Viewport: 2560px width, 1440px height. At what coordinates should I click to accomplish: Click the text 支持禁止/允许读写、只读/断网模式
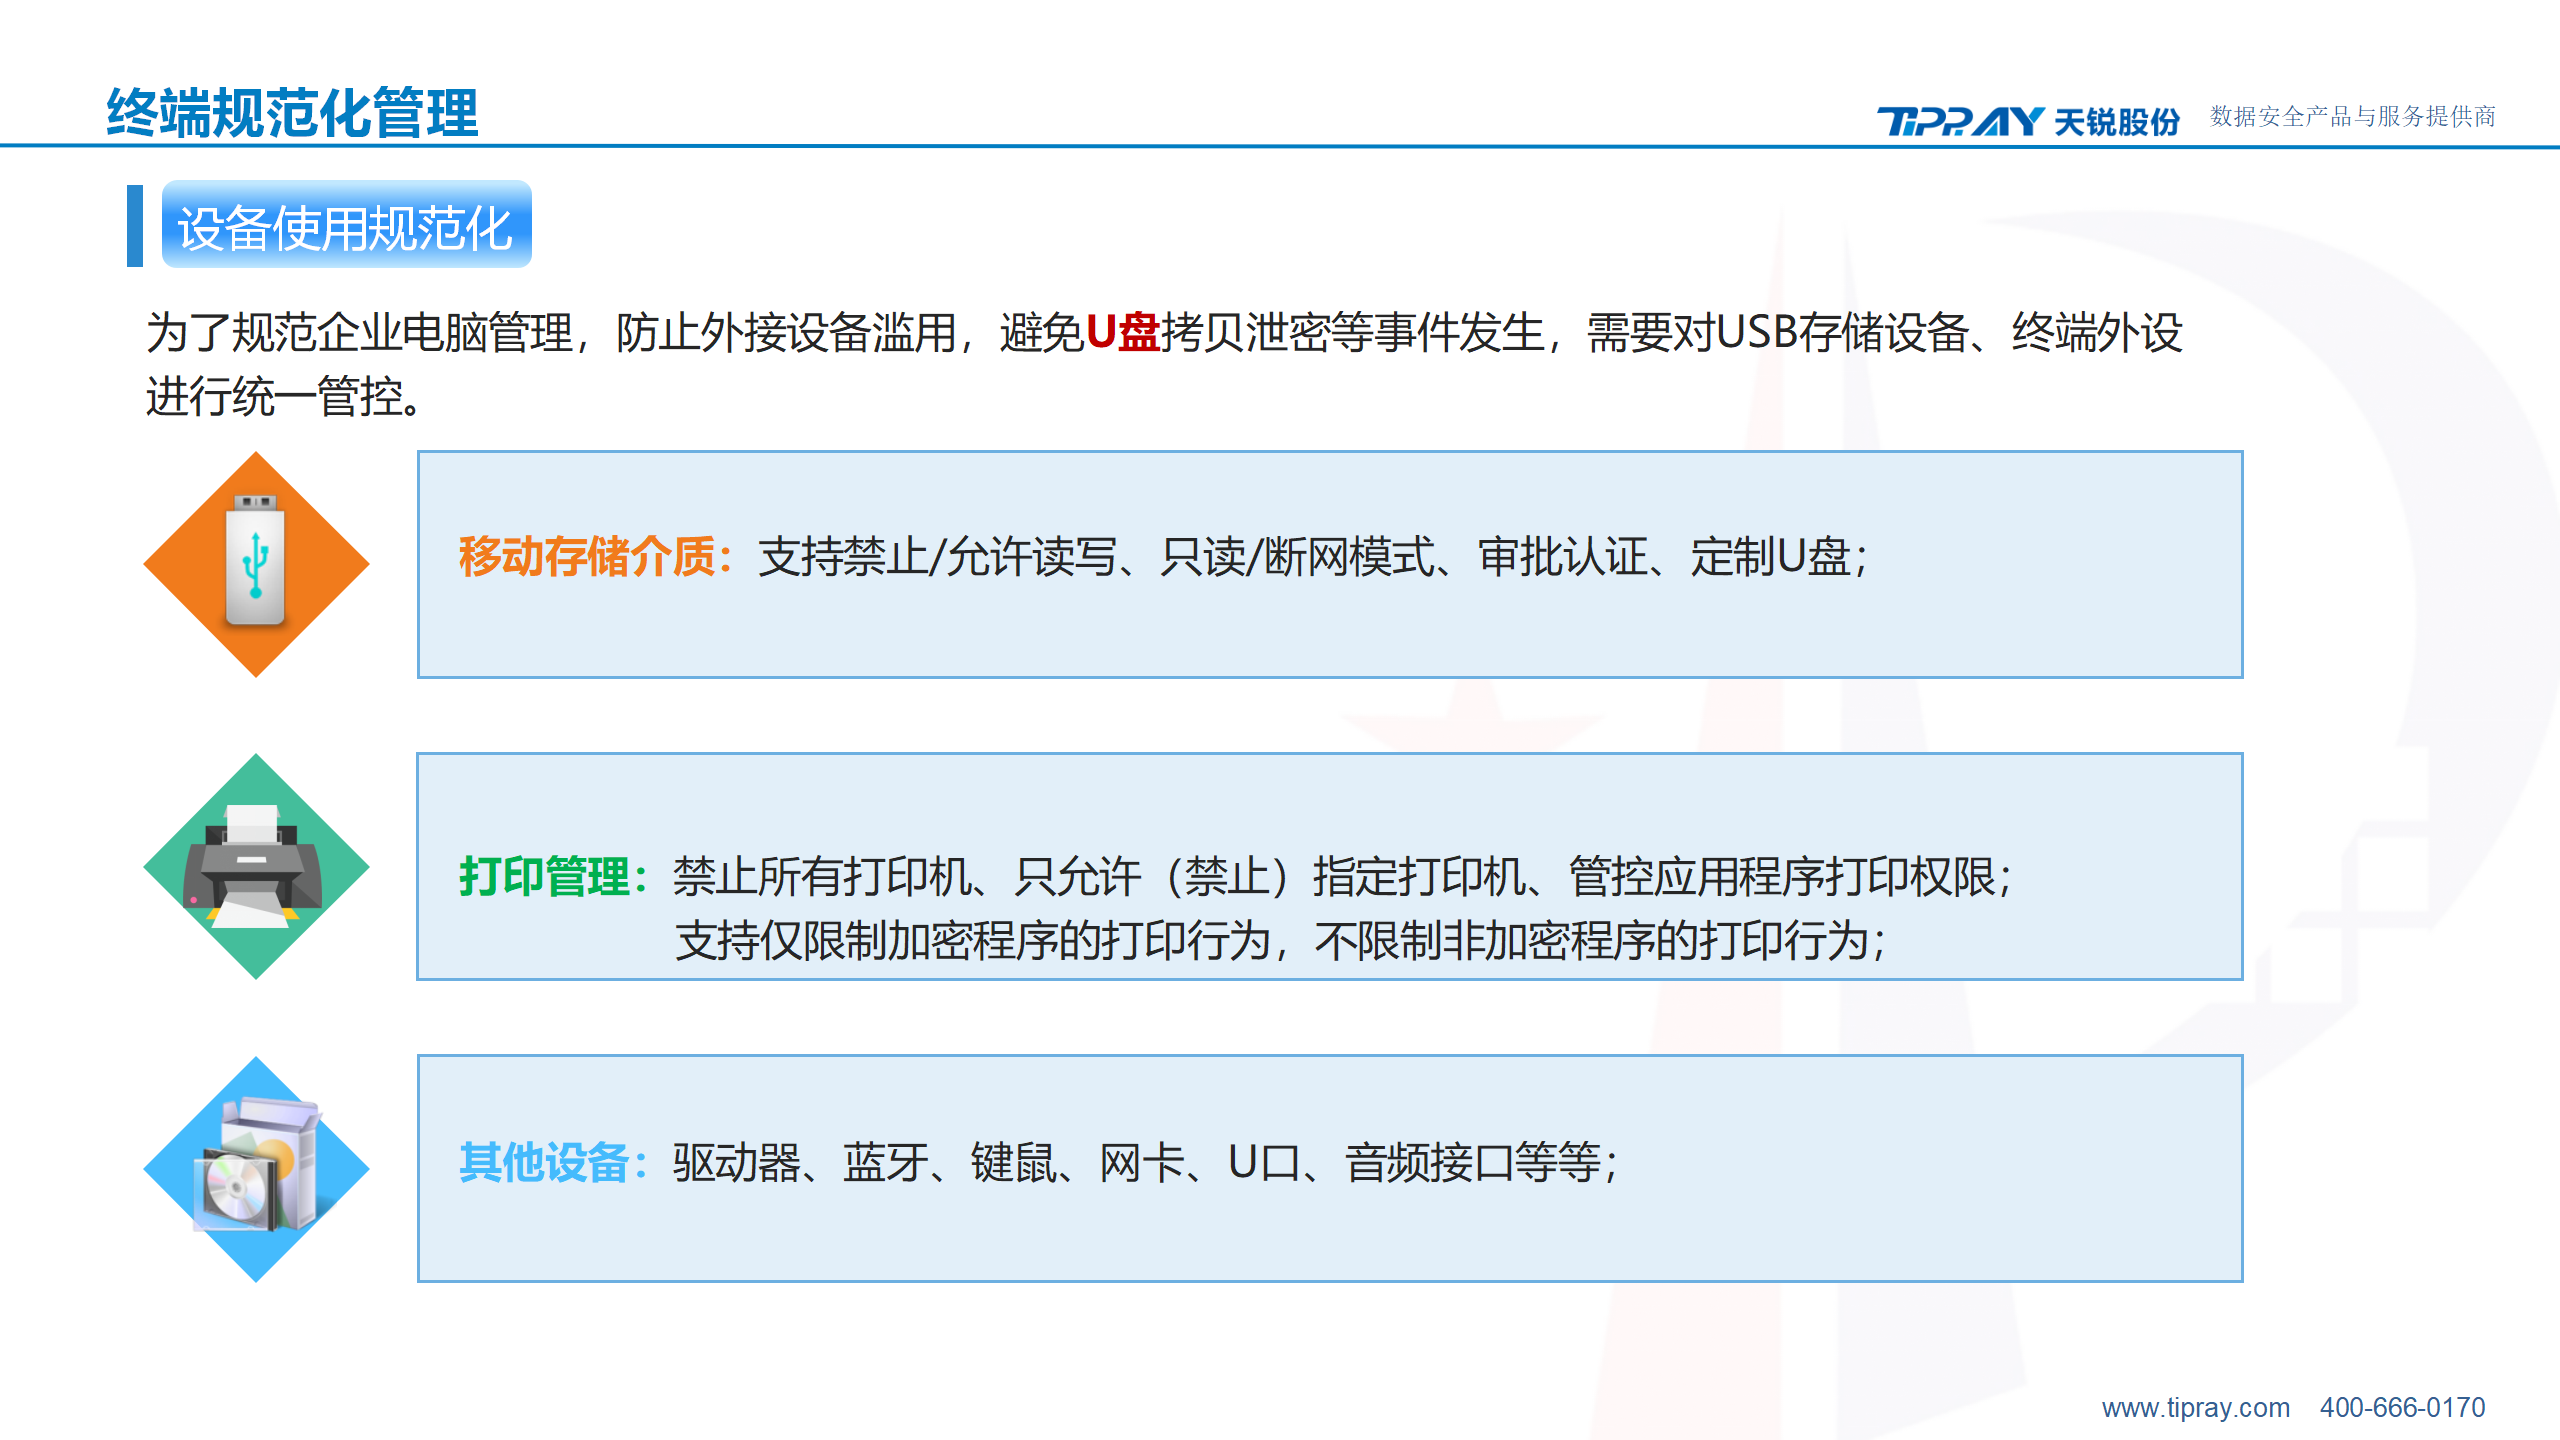coord(1096,557)
